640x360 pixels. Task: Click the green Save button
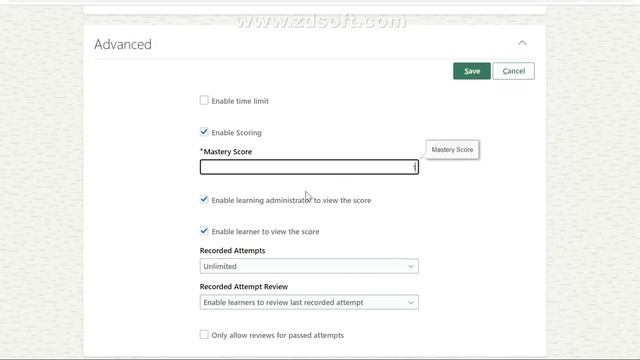tap(471, 71)
